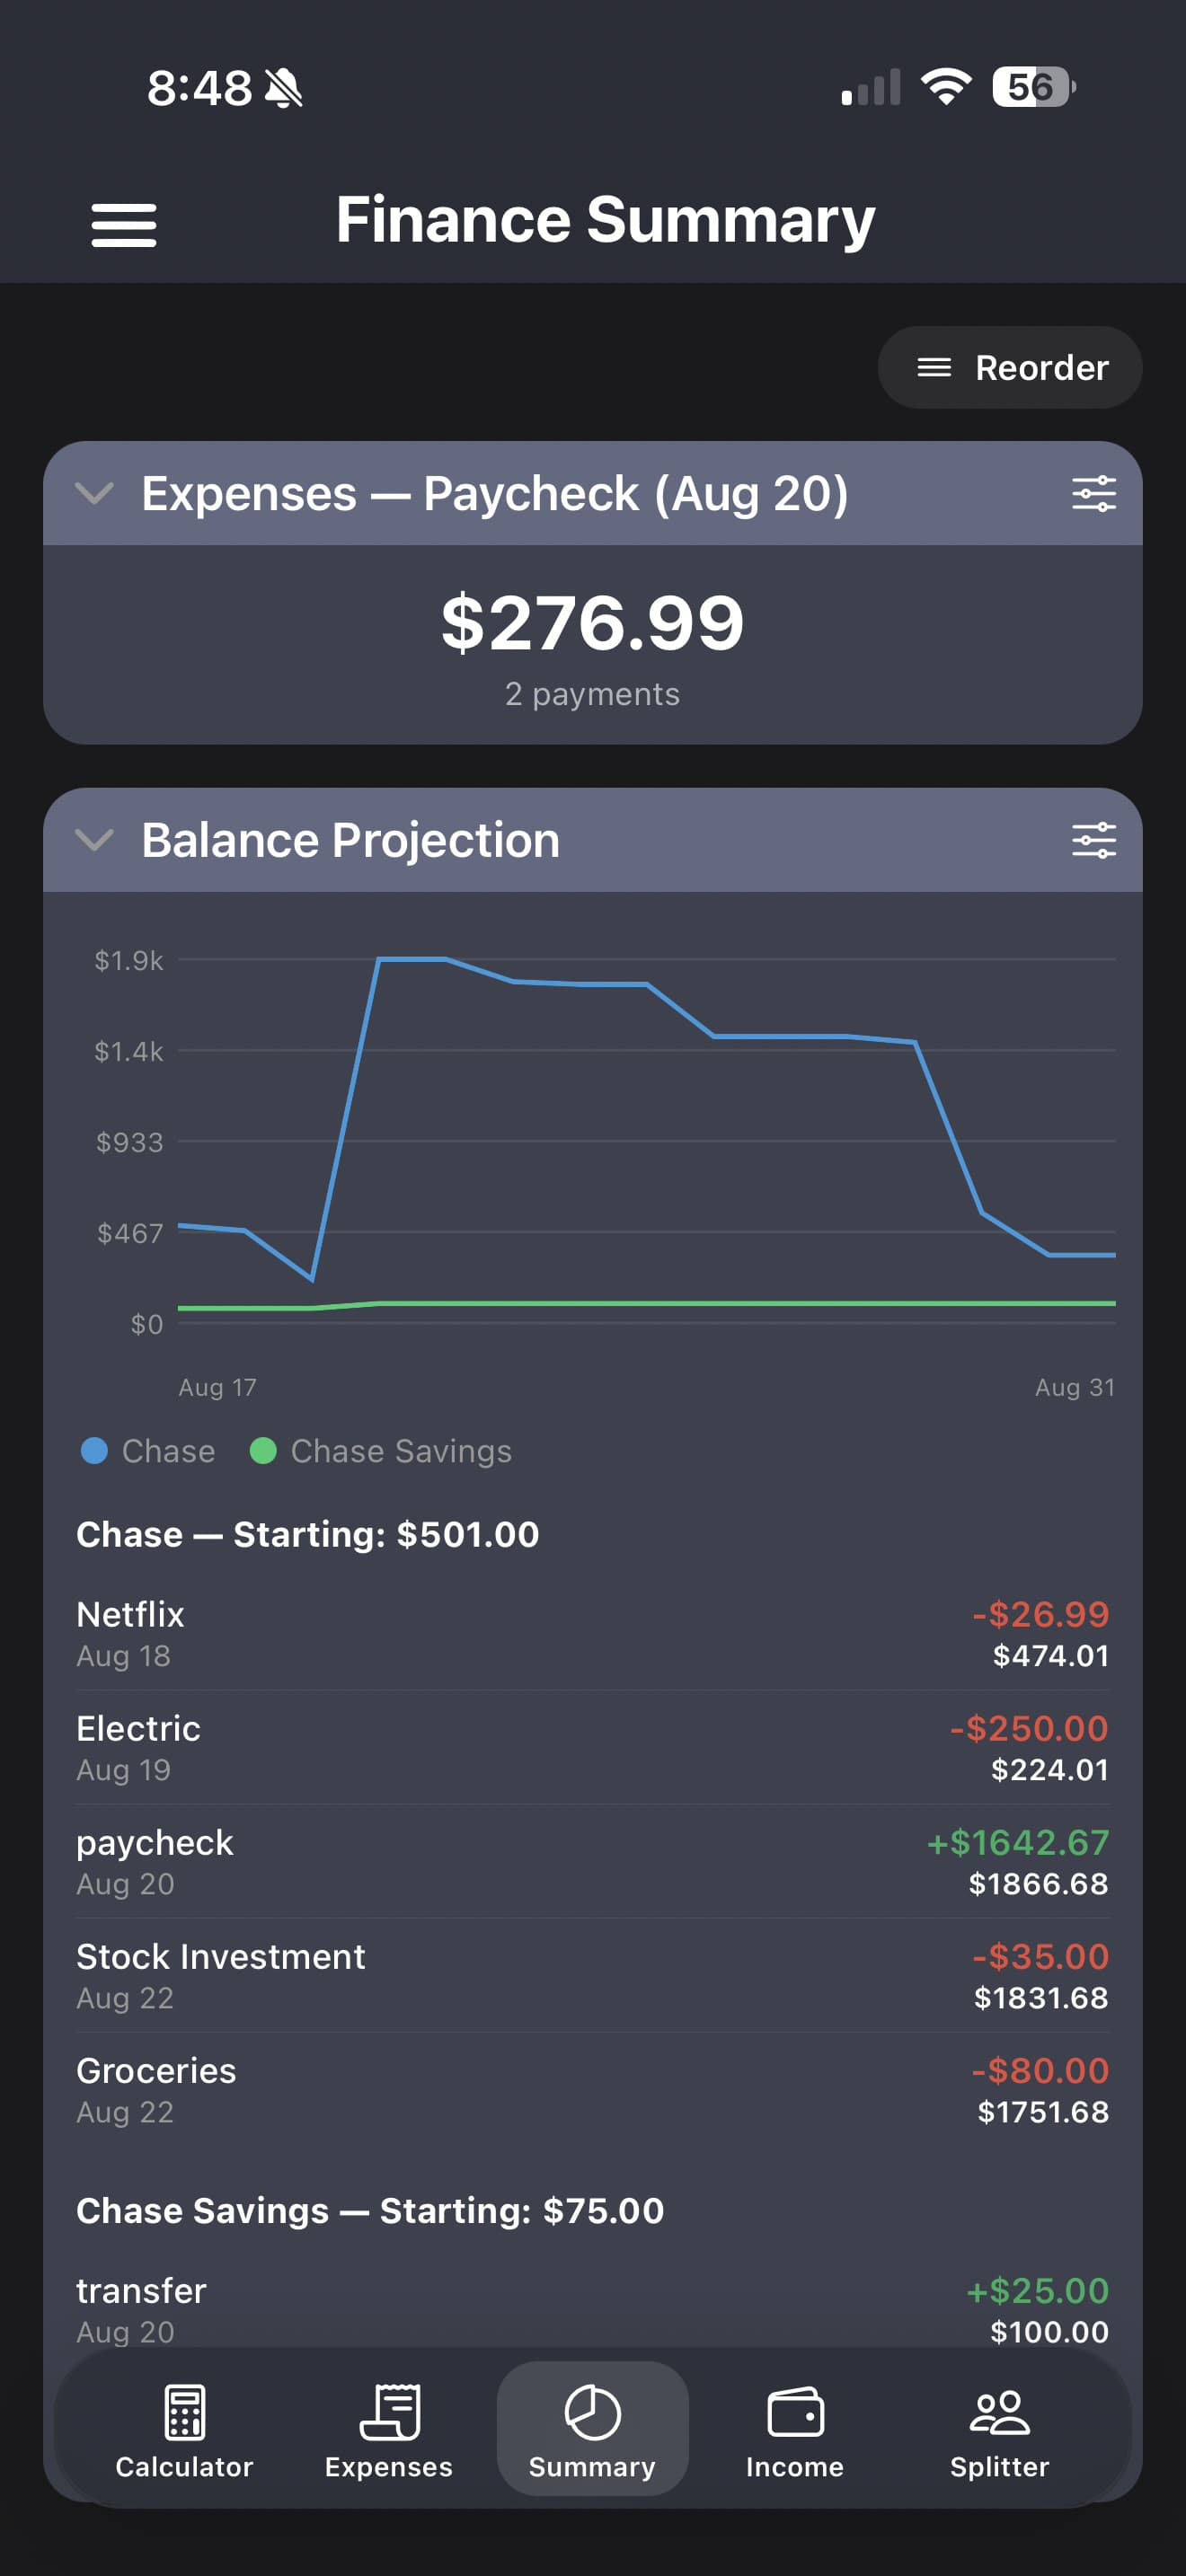The width and height of the screenshot is (1186, 2576).
Task: Tap the Wi-Fi status icon
Action: pyautogui.click(x=946, y=87)
